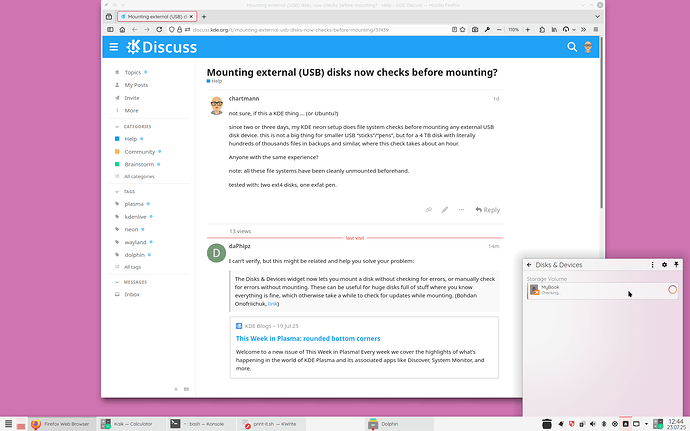
Task: Open the Discuss hamburger sidebar menu
Action: (x=113, y=47)
